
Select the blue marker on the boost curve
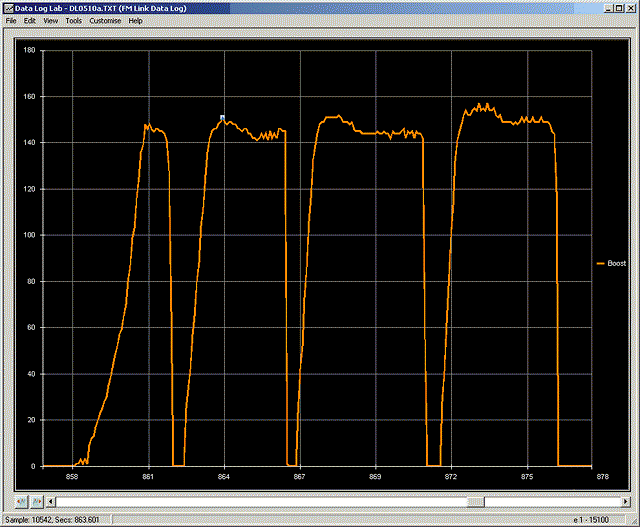pos(222,118)
